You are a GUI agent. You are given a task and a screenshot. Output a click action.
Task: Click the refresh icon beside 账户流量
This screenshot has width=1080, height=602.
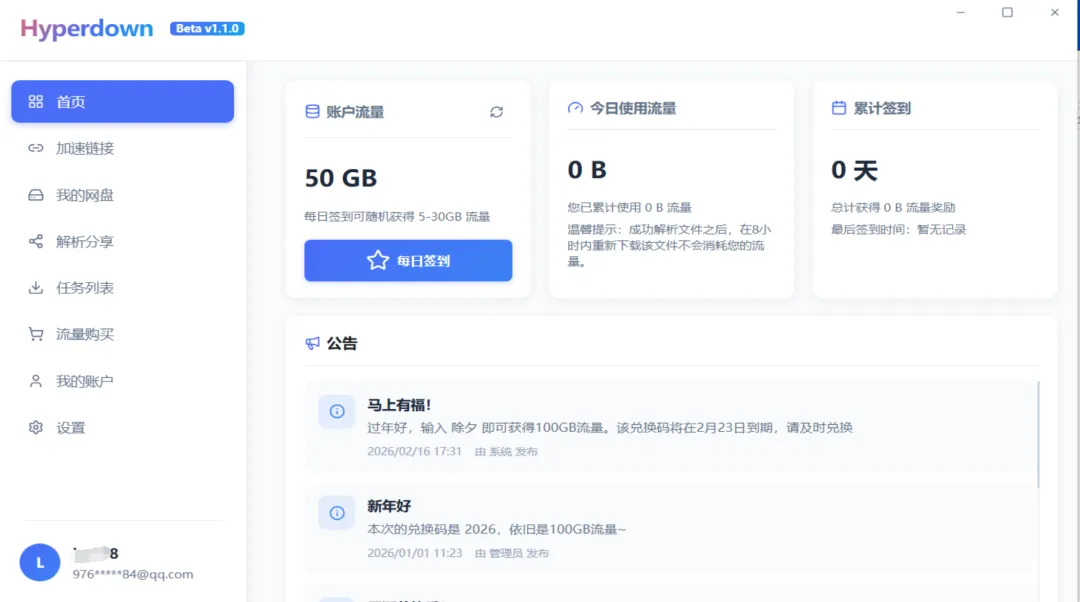pos(497,112)
